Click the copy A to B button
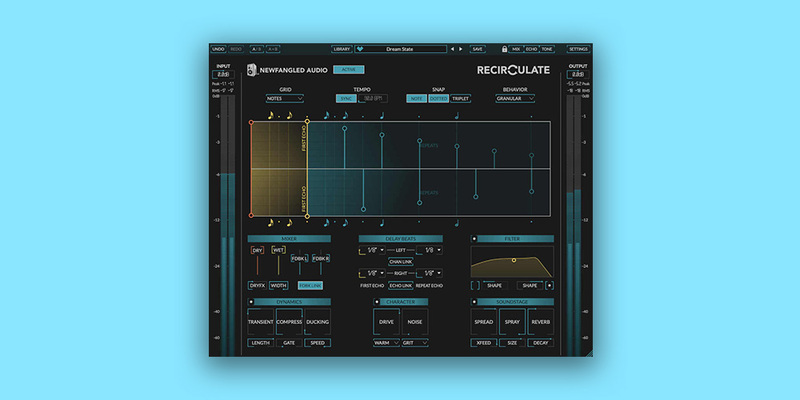The height and width of the screenshot is (400, 800). 273,49
